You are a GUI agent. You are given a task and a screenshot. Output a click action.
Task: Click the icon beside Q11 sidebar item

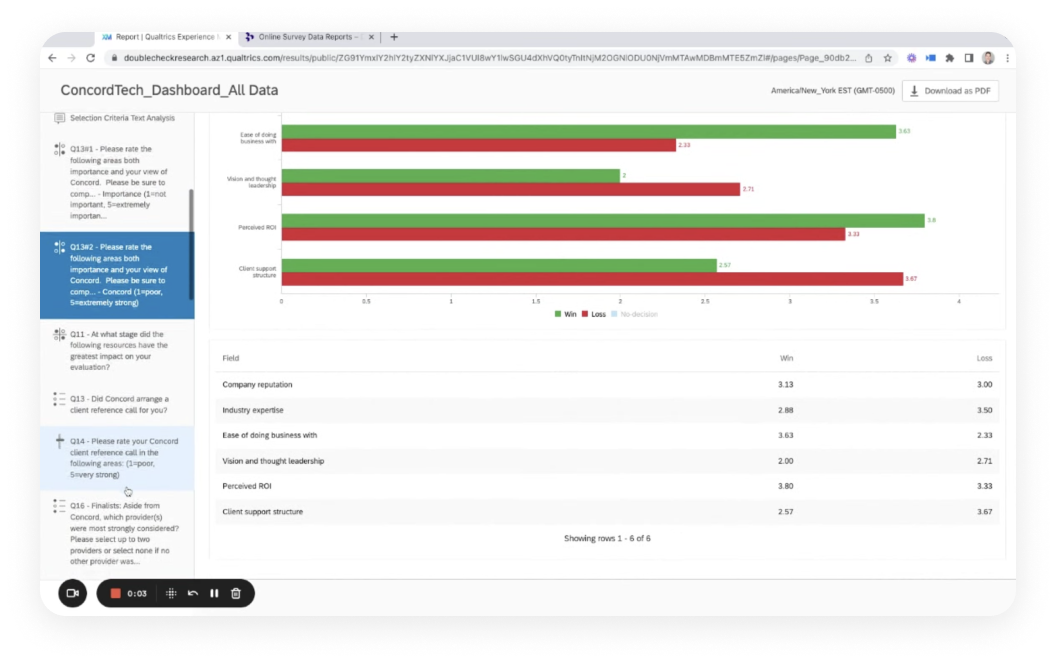59,335
